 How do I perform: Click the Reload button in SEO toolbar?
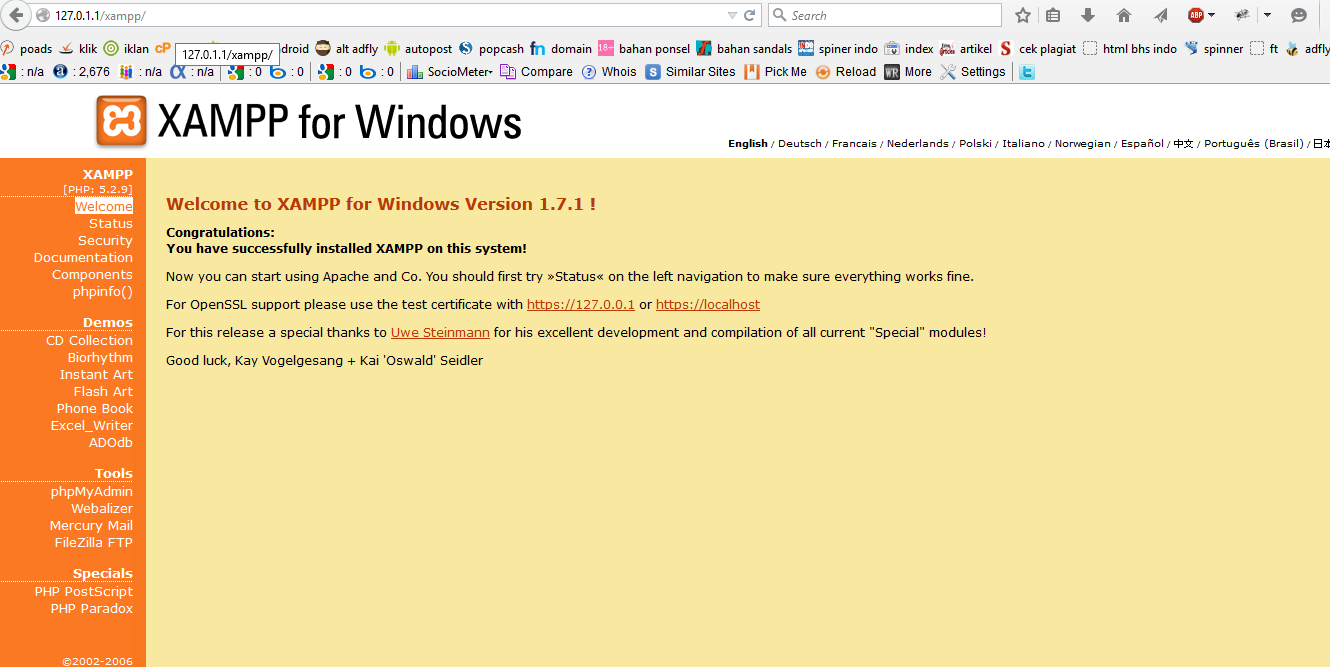click(845, 72)
